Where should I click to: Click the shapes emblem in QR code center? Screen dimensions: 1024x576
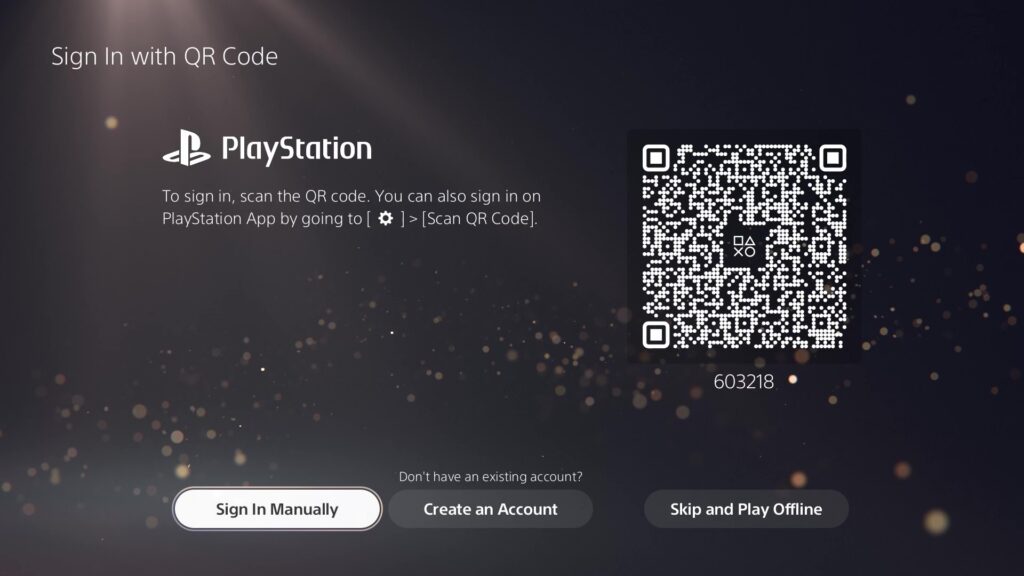tap(744, 246)
